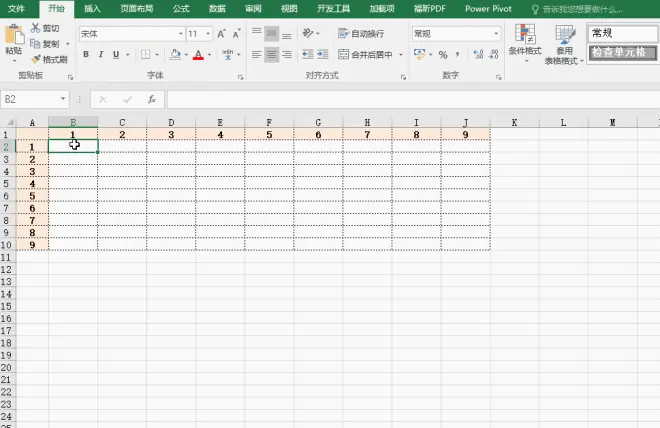660x428 pixels.
Task: Increase font size with larger A icon
Action: [x=221, y=34]
